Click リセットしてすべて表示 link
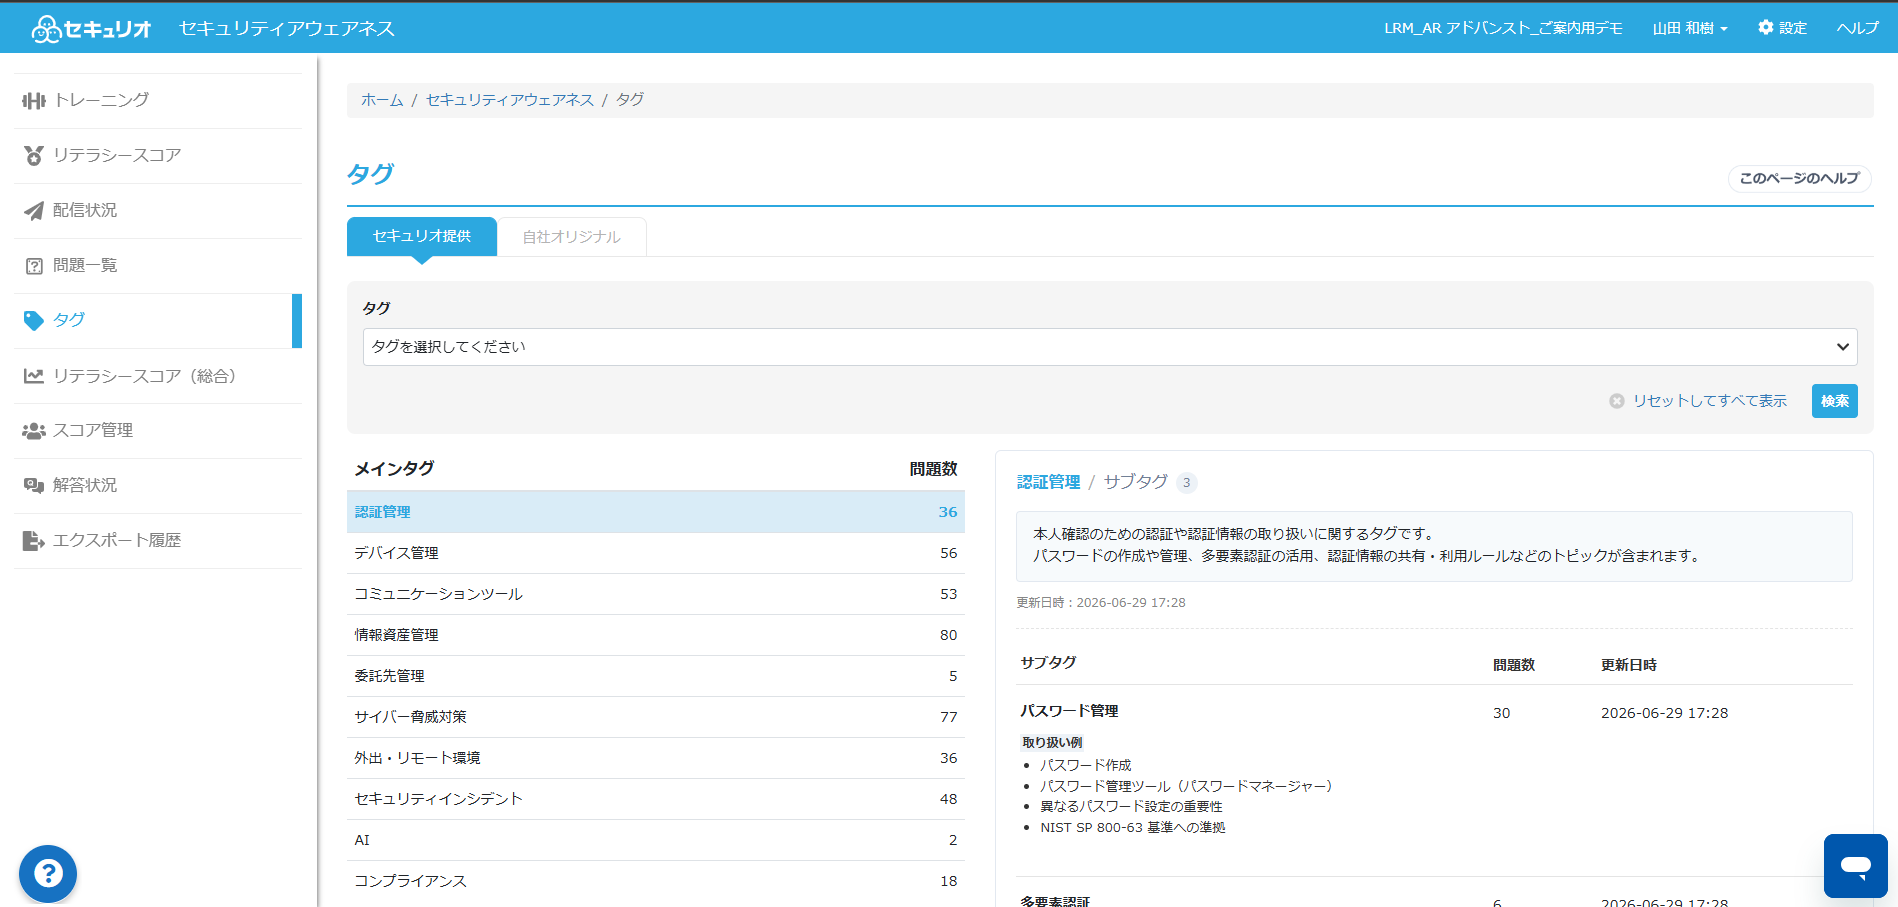The image size is (1898, 907). click(x=1710, y=401)
